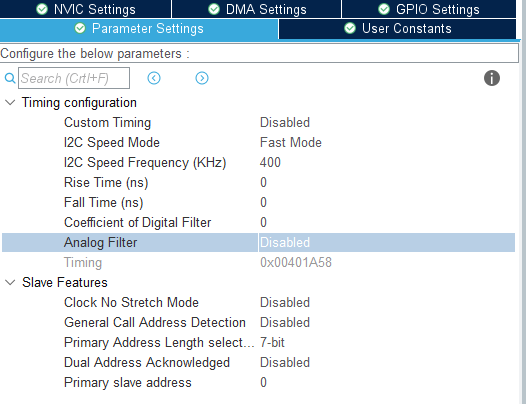Open the DMA Settings tab
Viewport: 526px width, 404px height.
click(257, 9)
